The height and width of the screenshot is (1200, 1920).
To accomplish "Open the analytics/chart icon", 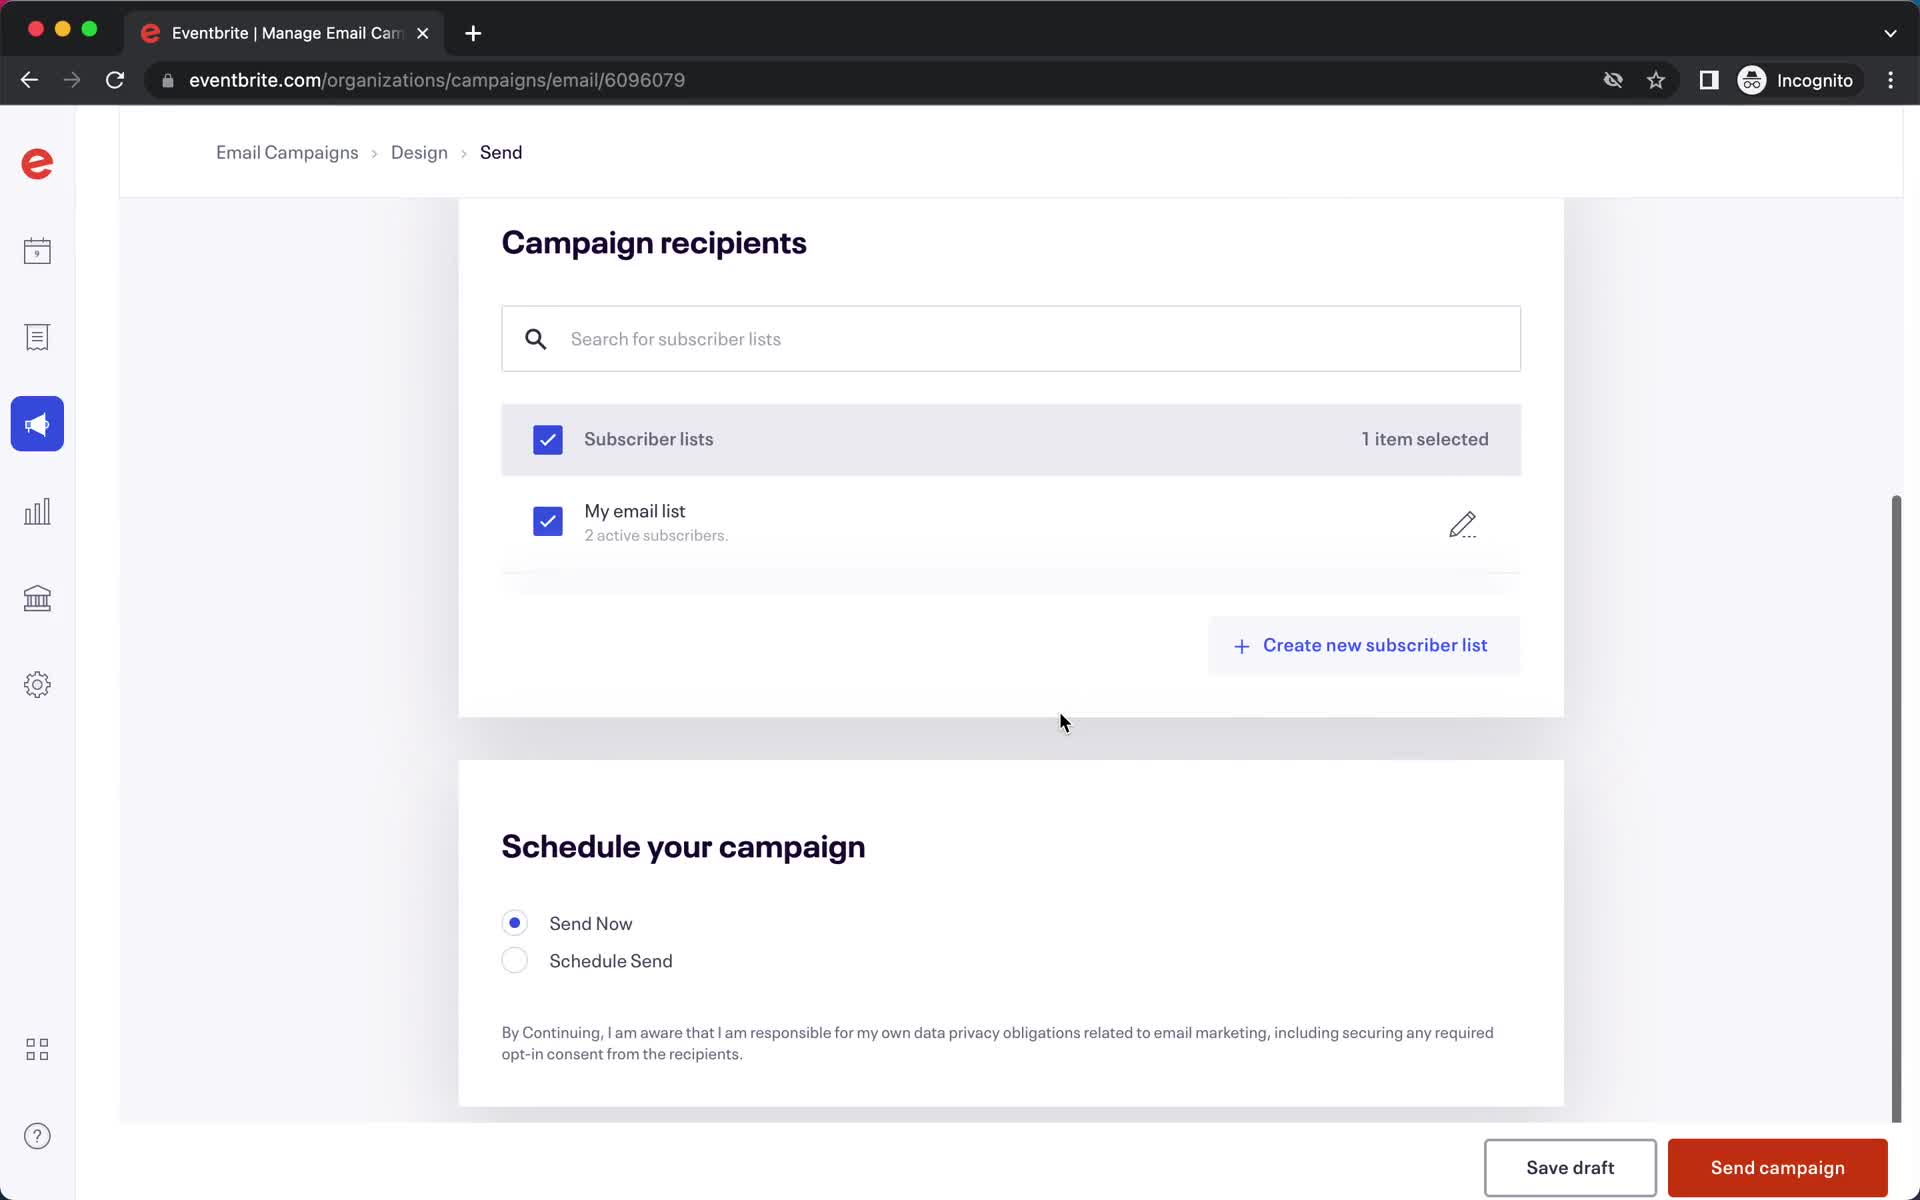I will tap(37, 510).
